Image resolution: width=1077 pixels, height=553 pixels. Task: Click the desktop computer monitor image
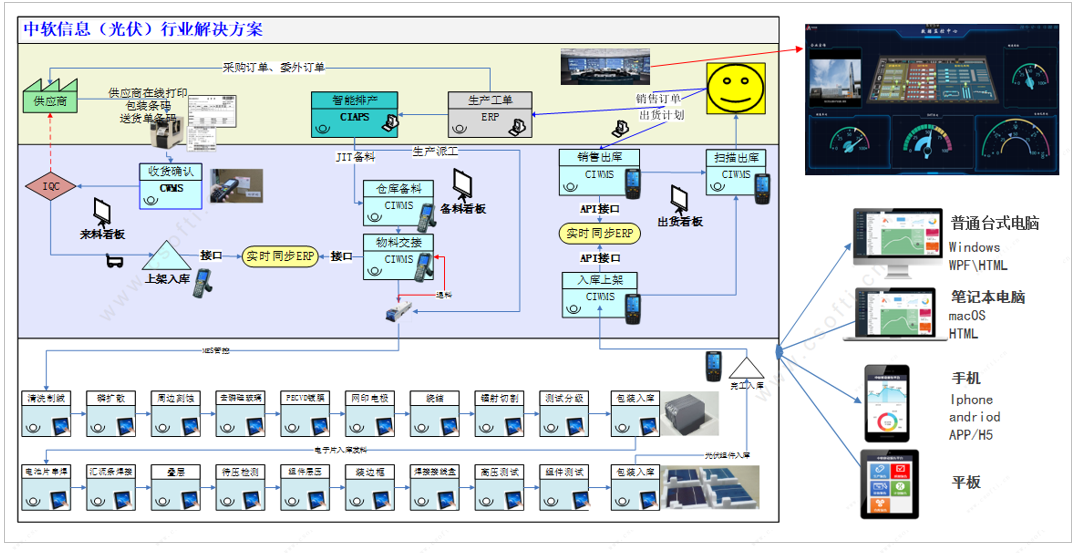click(892, 240)
